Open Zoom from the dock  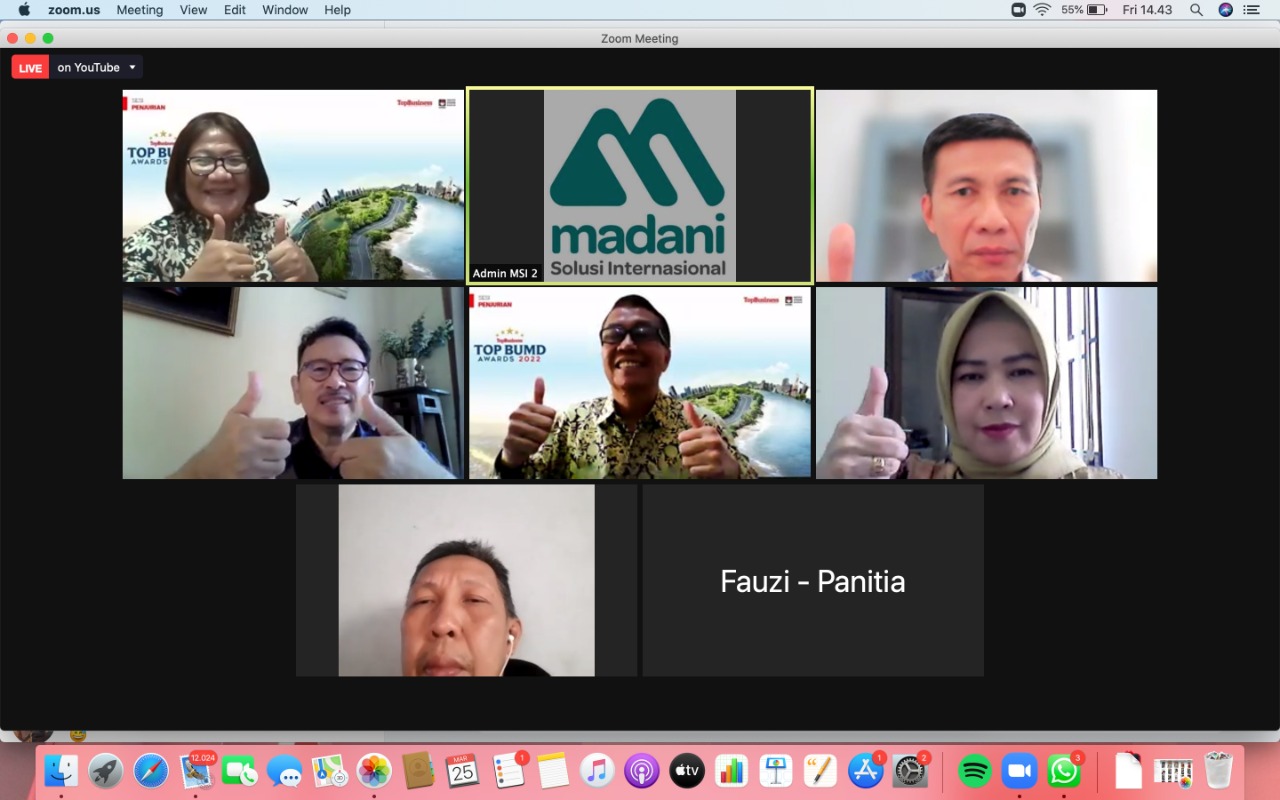click(1019, 771)
